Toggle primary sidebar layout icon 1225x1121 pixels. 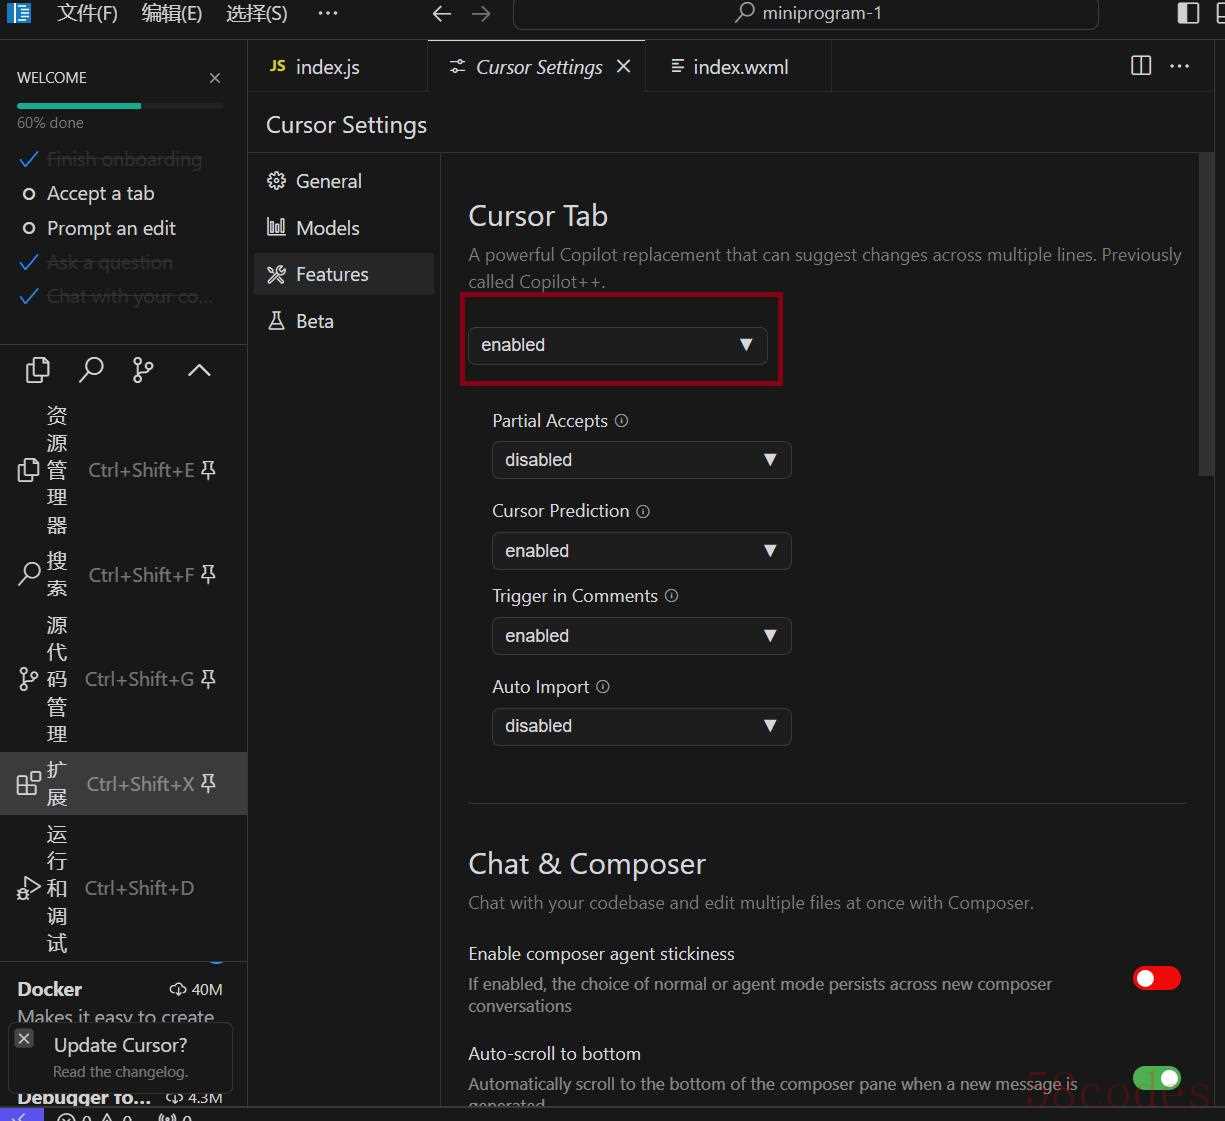click(1188, 13)
